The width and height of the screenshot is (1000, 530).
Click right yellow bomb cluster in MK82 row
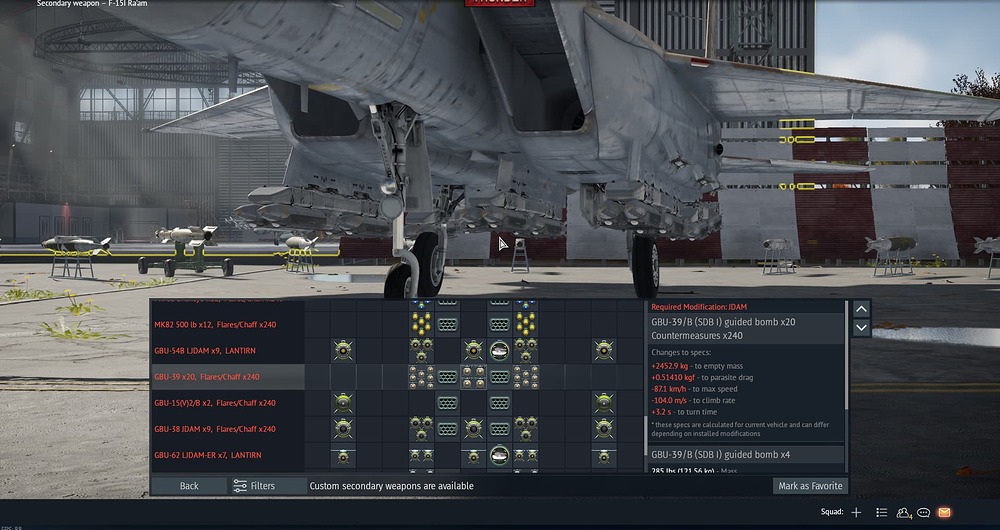pyautogui.click(x=526, y=325)
